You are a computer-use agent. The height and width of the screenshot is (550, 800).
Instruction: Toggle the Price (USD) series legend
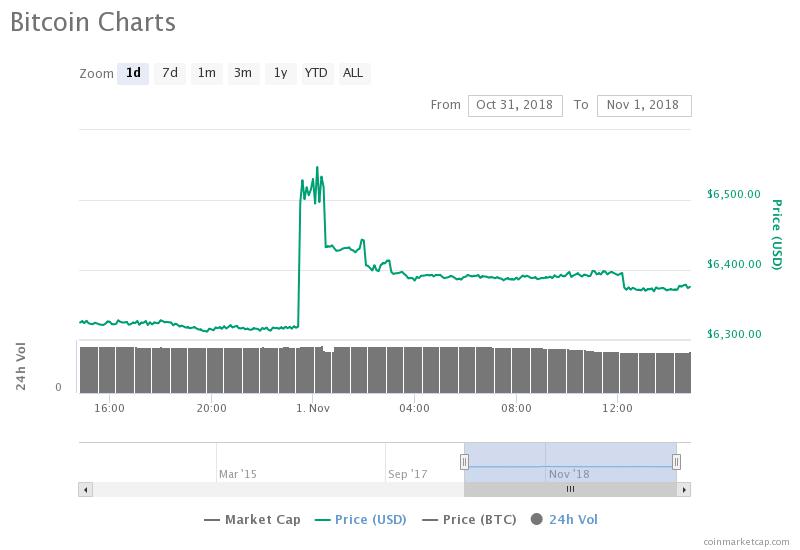(361, 520)
